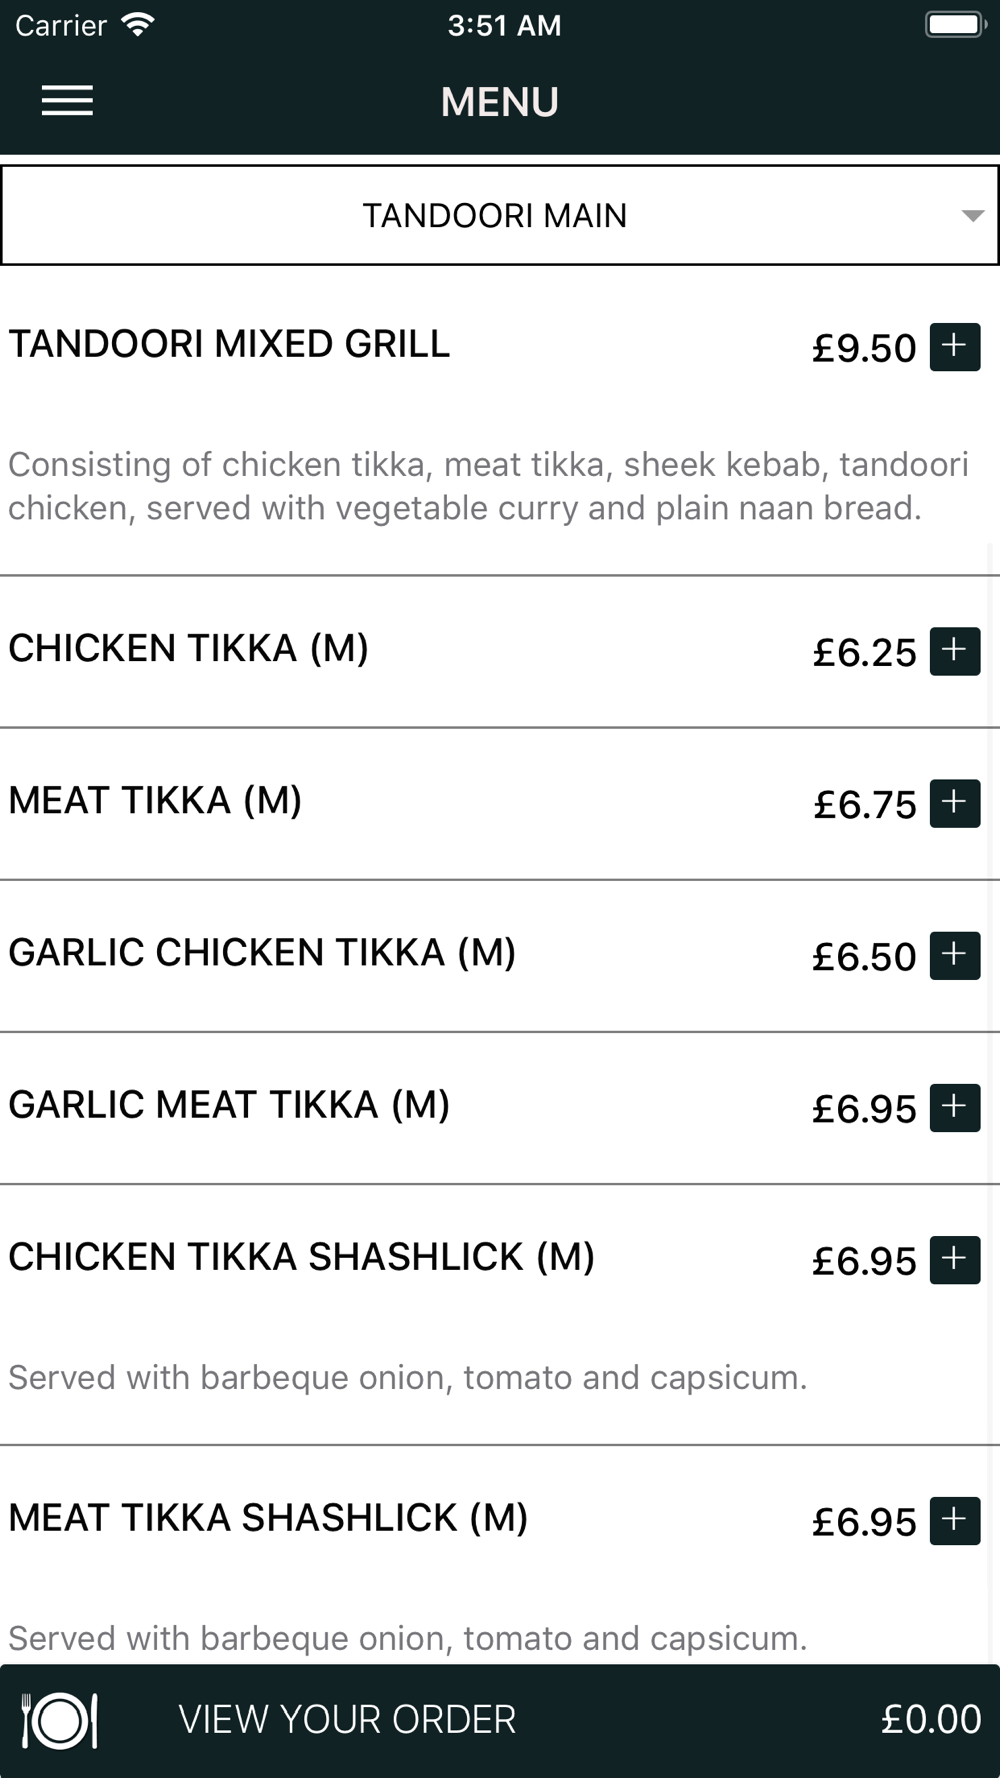
Task: Click View Your Order button
Action: point(500,1720)
